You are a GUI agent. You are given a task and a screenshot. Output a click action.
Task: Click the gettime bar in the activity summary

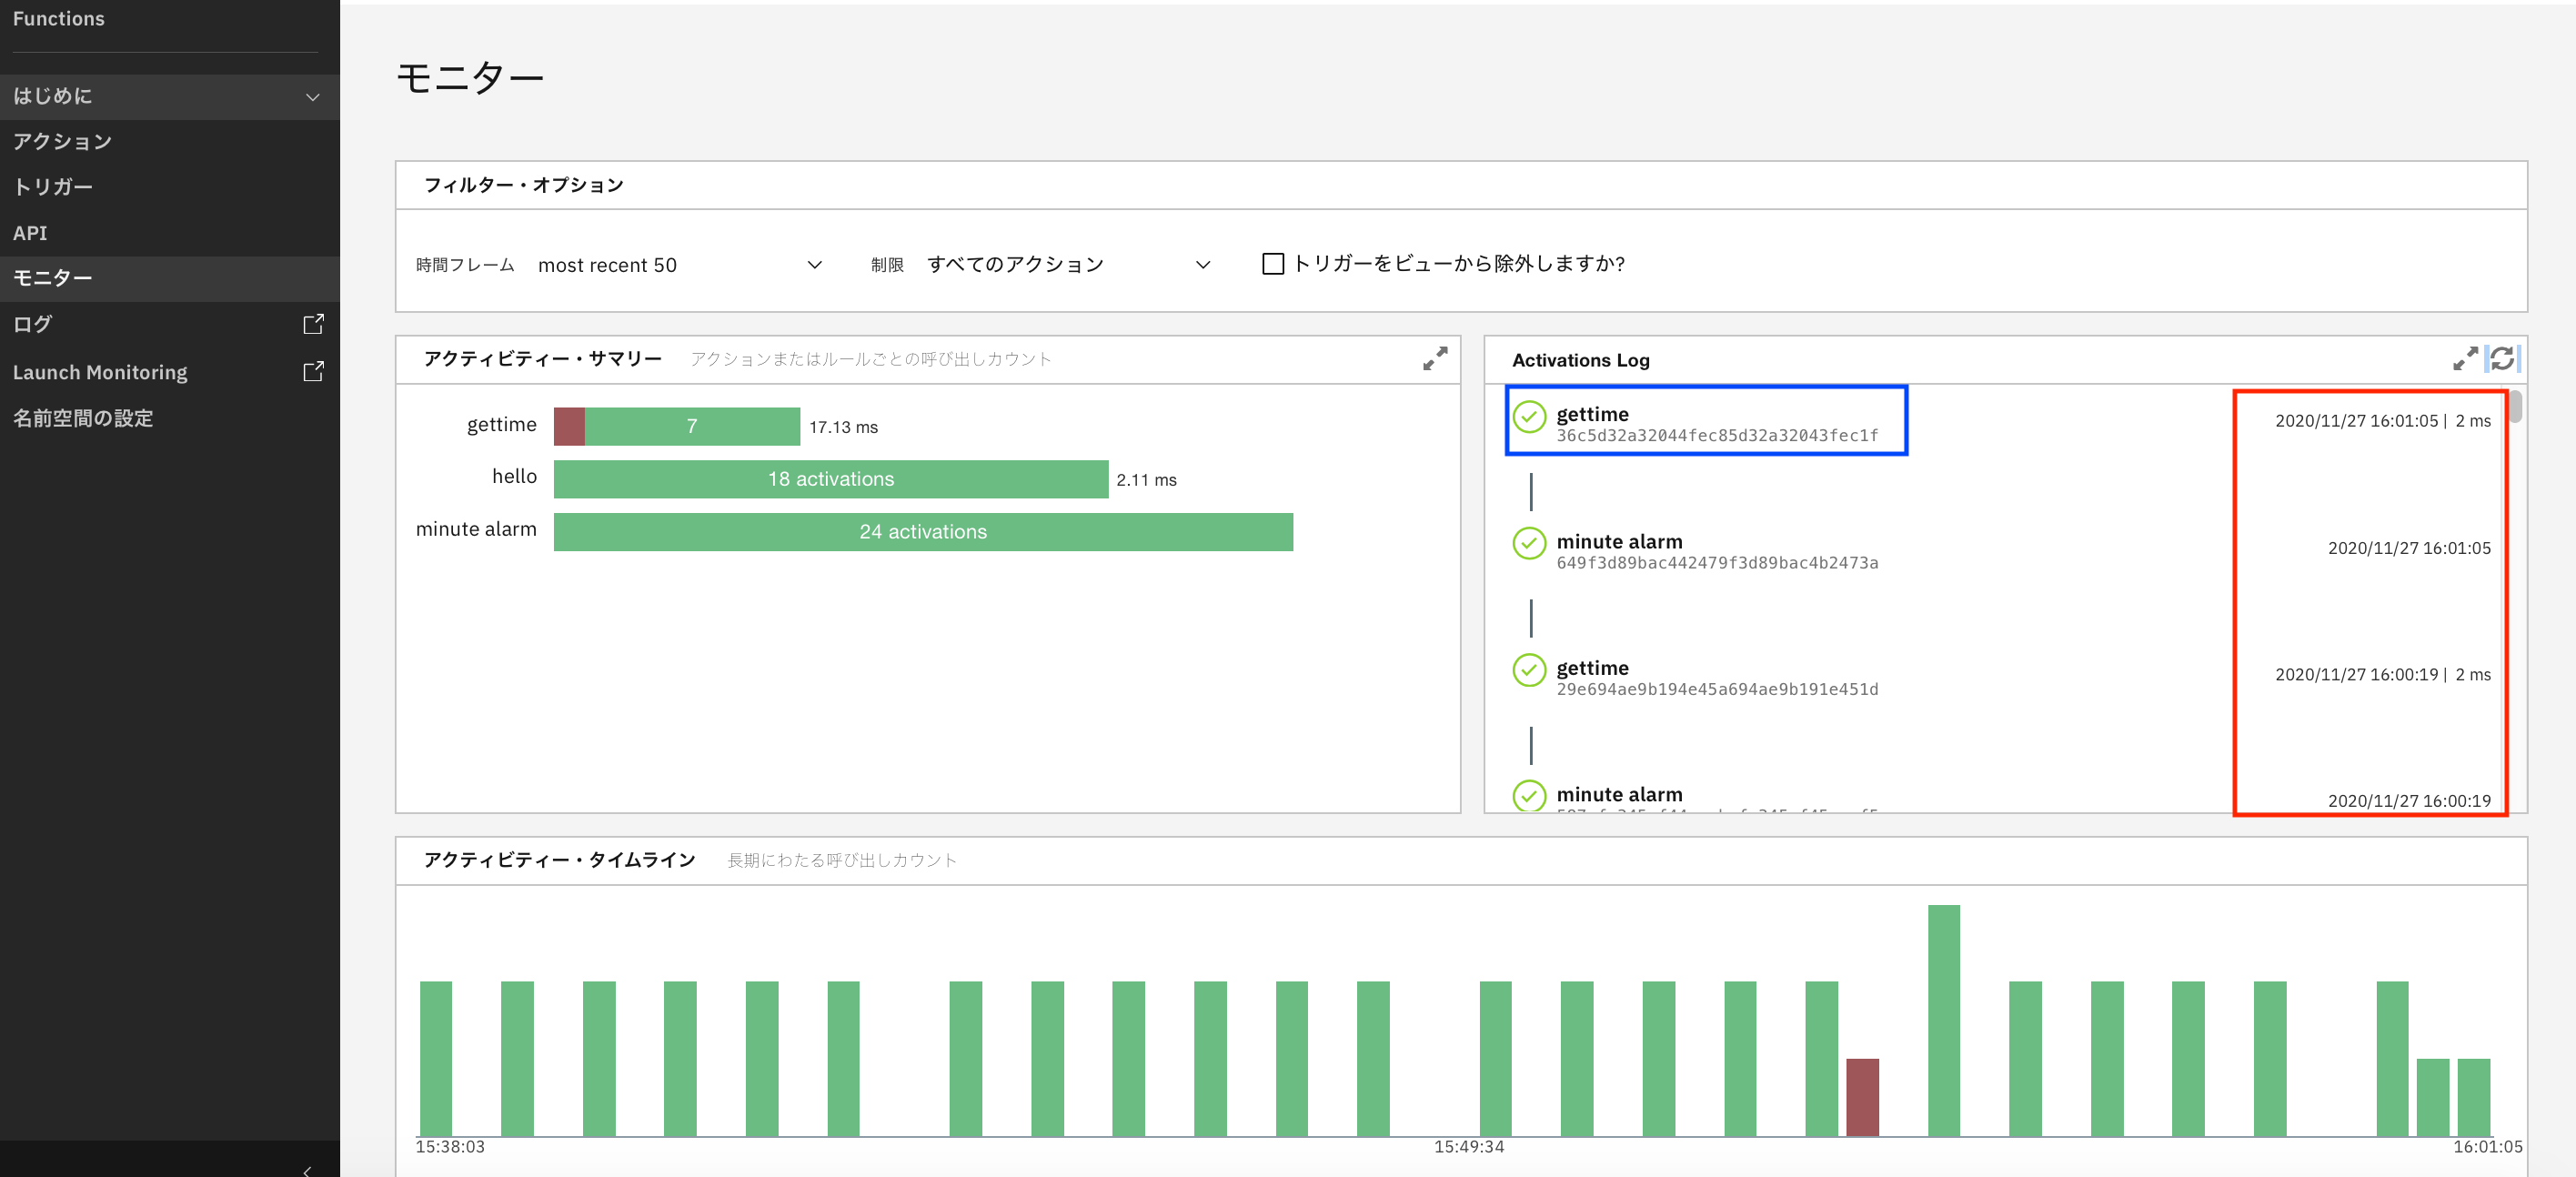click(690, 426)
